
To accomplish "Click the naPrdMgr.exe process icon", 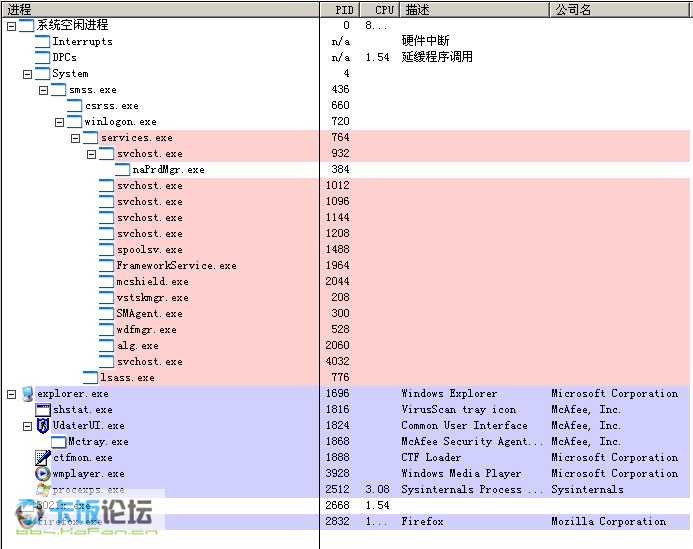I will click(x=122, y=169).
